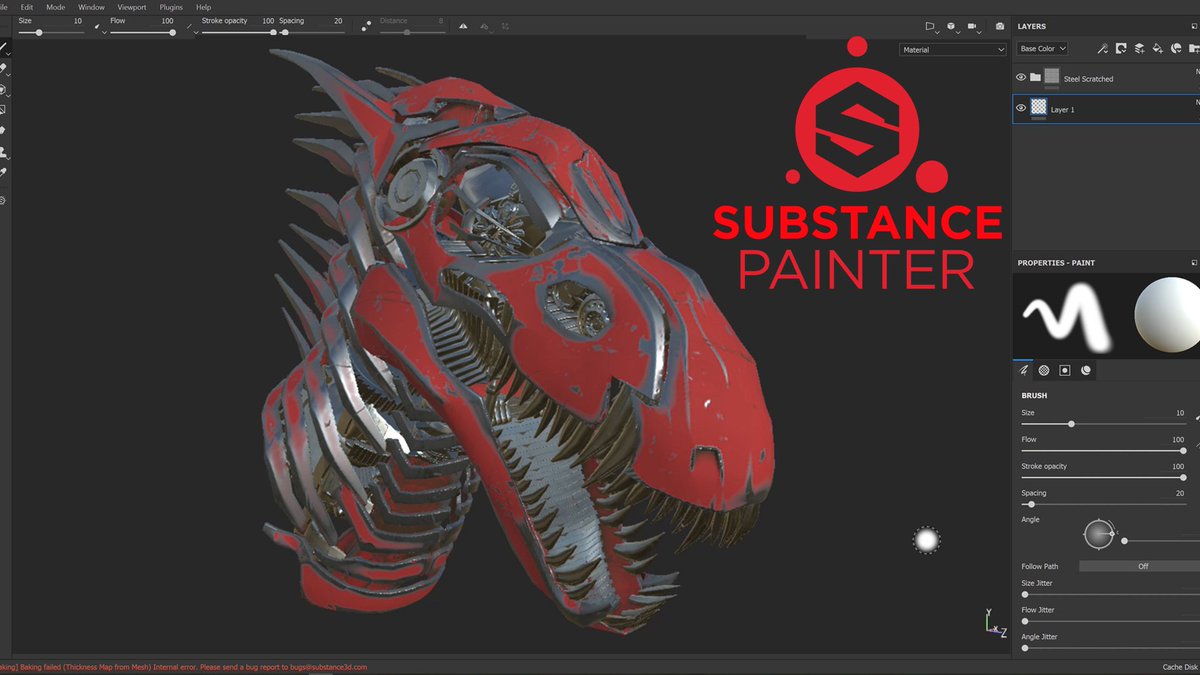Click the brush stroke preview thumbnail
1200x675 pixels.
[x=1067, y=316]
